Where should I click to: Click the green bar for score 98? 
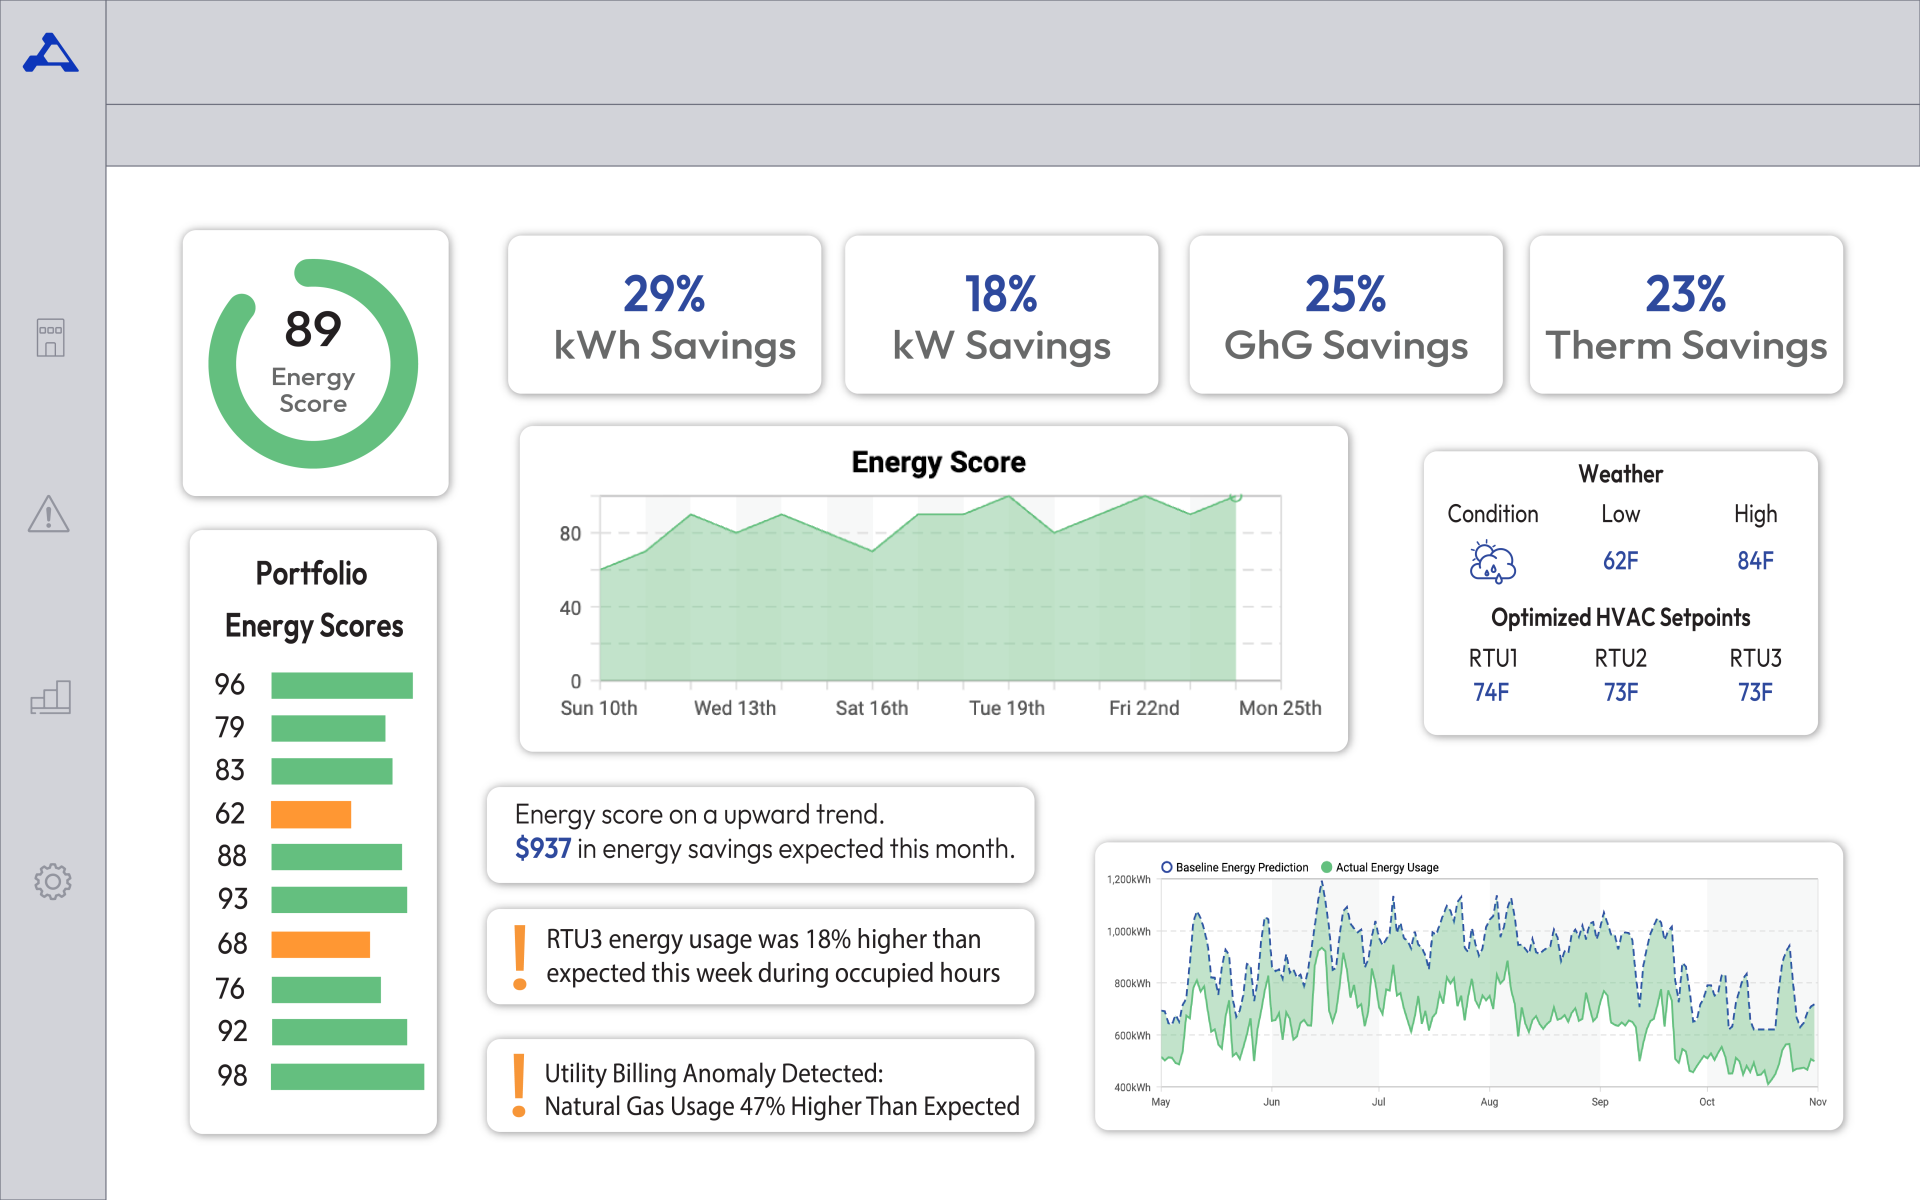pos(347,1076)
